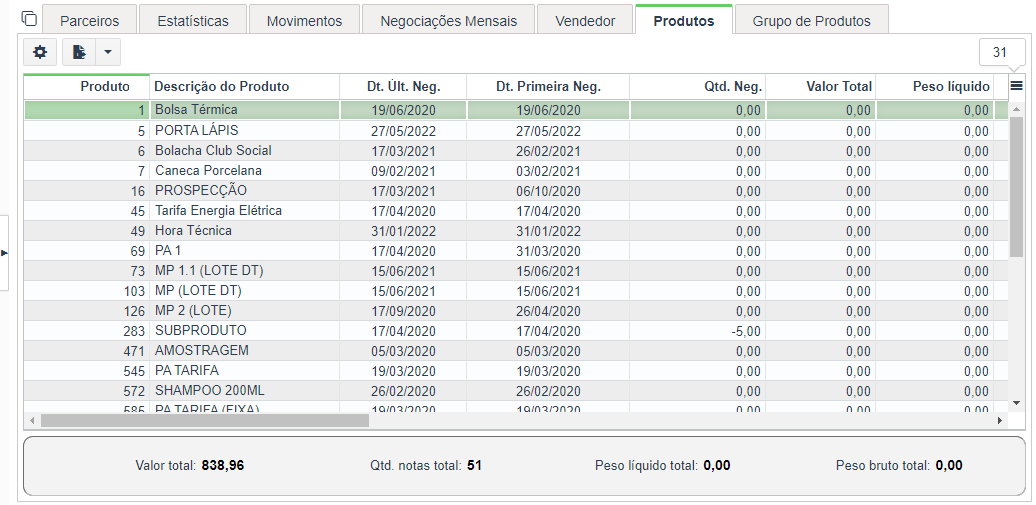The height and width of the screenshot is (505, 1036).
Task: Select the Caneca Porcelana row
Action: click(516, 170)
